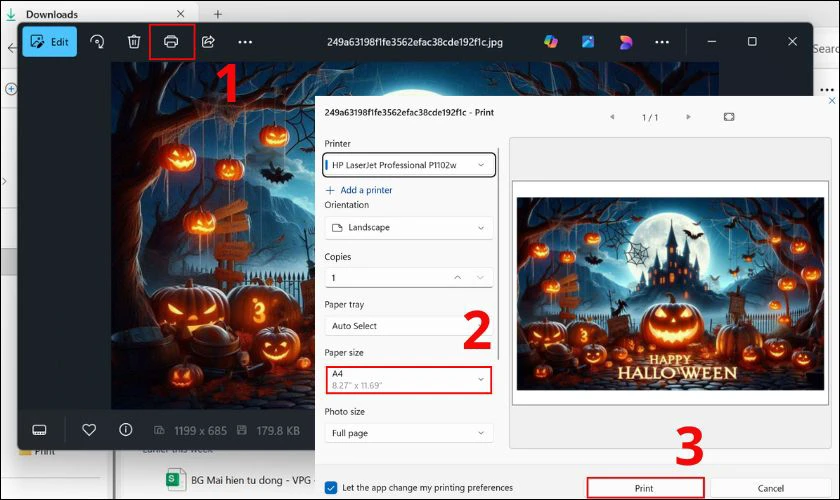Open the Copilot icon in title bar

(x=550, y=42)
